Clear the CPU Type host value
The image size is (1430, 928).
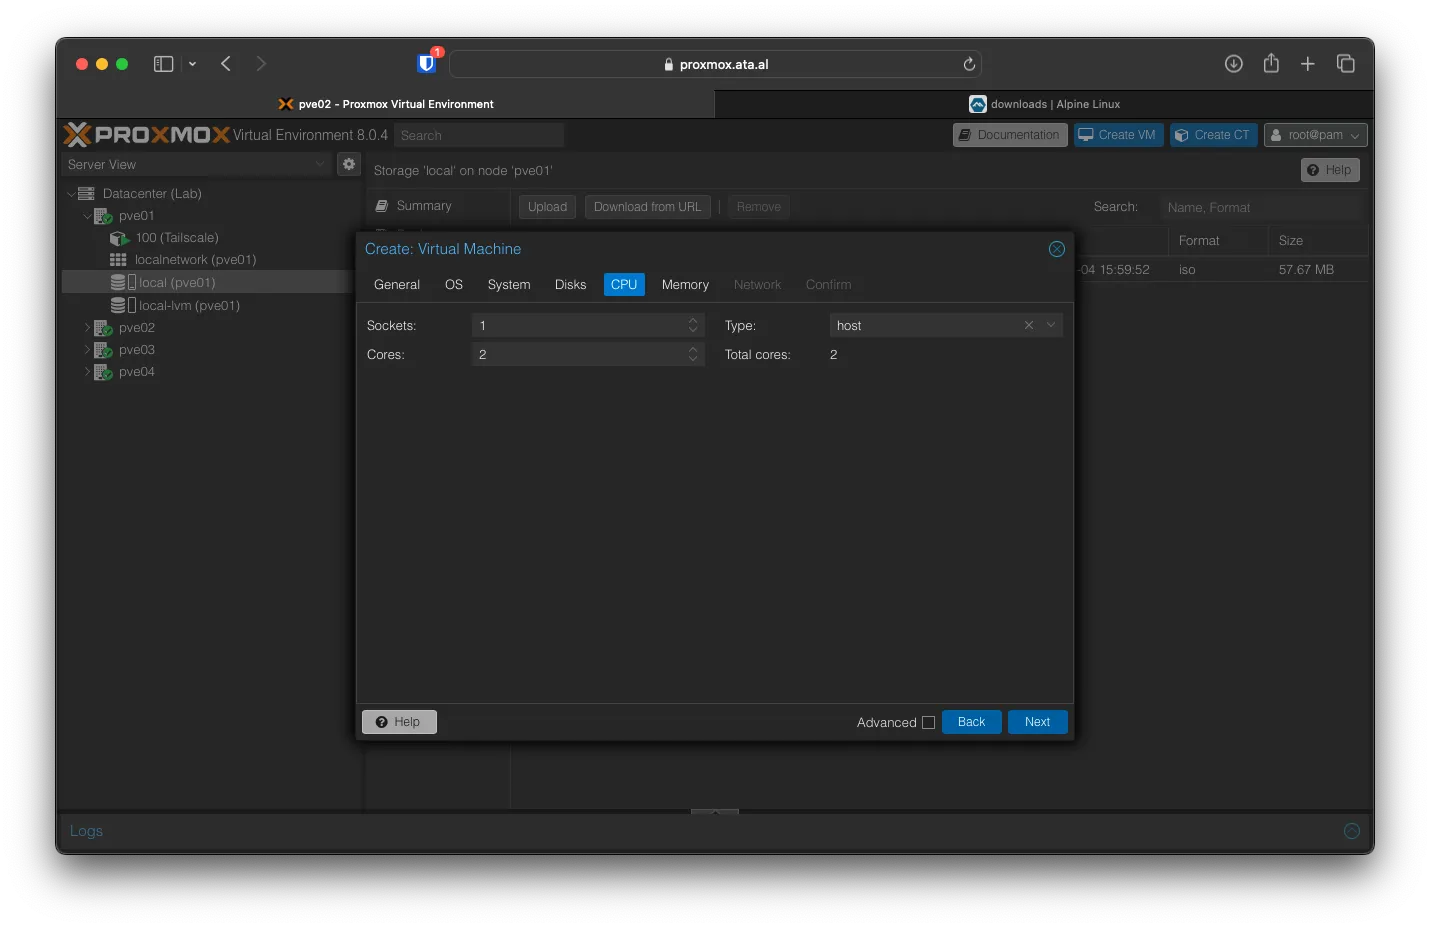[1029, 325]
